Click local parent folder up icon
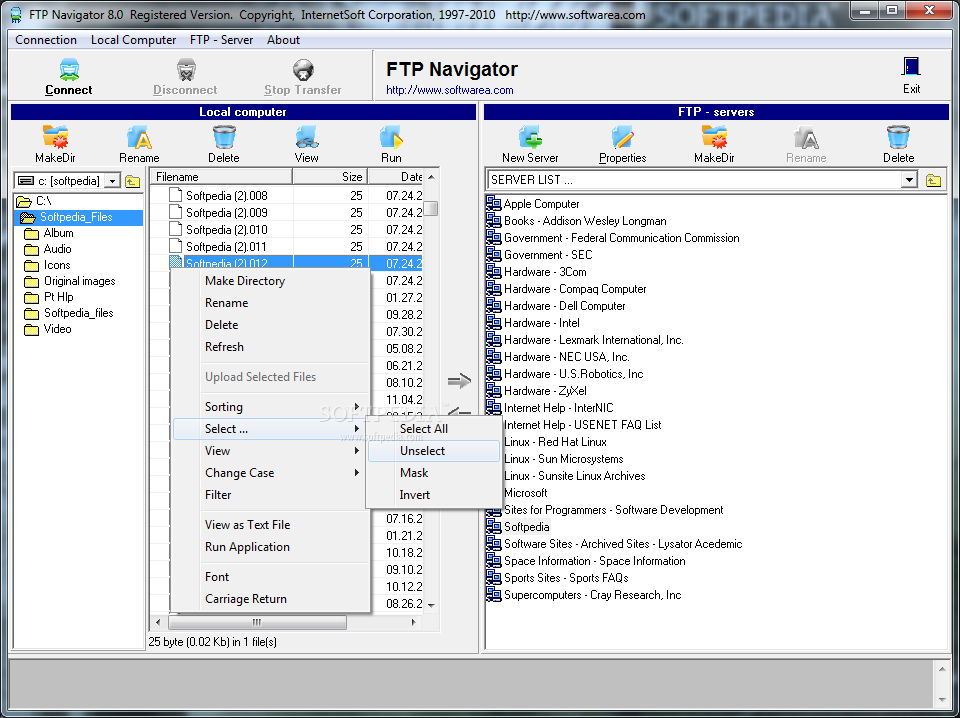 point(132,181)
